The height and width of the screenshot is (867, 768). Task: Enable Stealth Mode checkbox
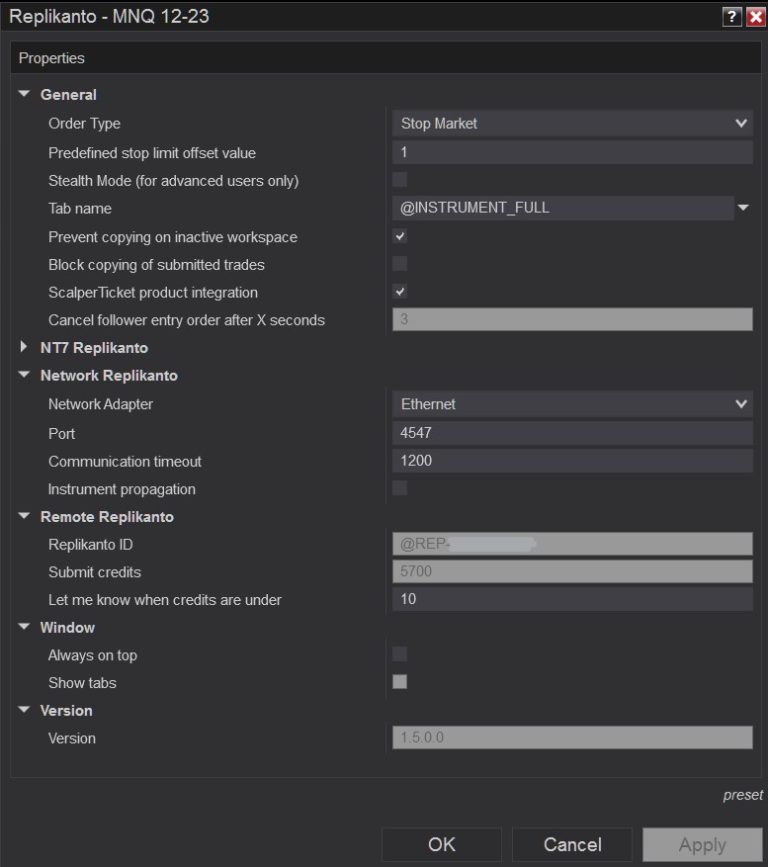(400, 180)
